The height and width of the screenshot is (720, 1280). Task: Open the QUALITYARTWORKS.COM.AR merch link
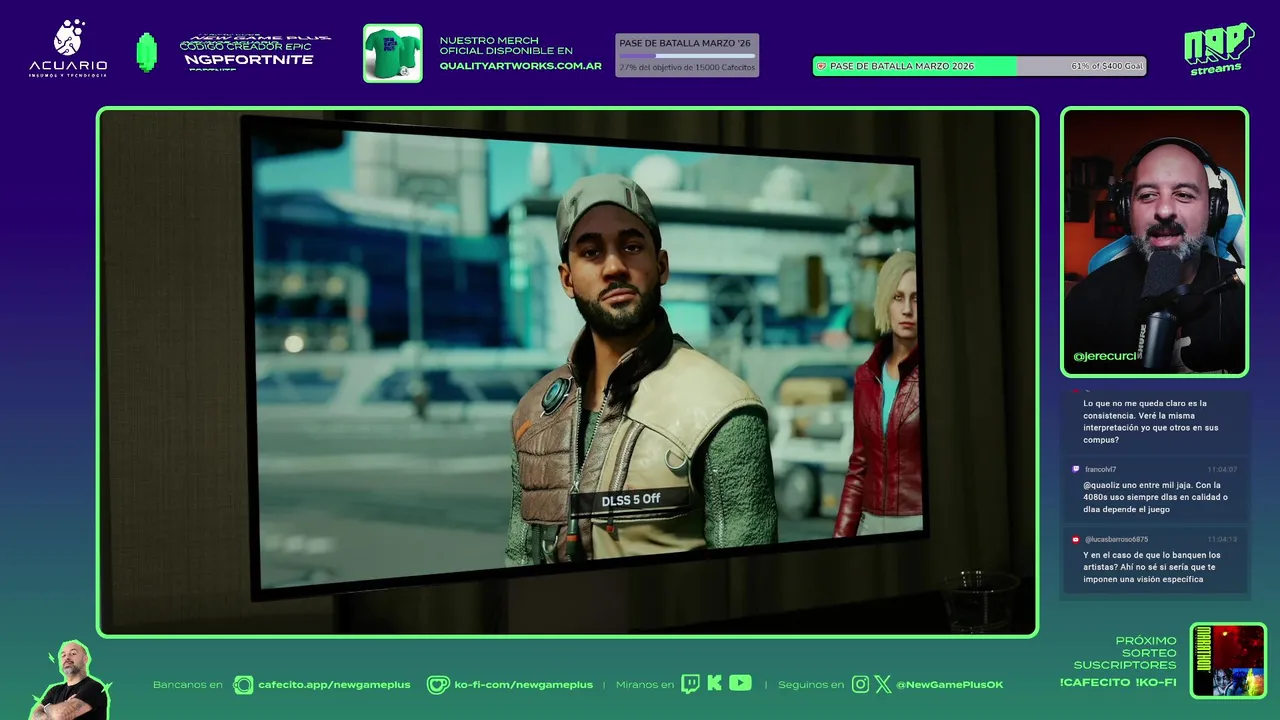(x=520, y=66)
